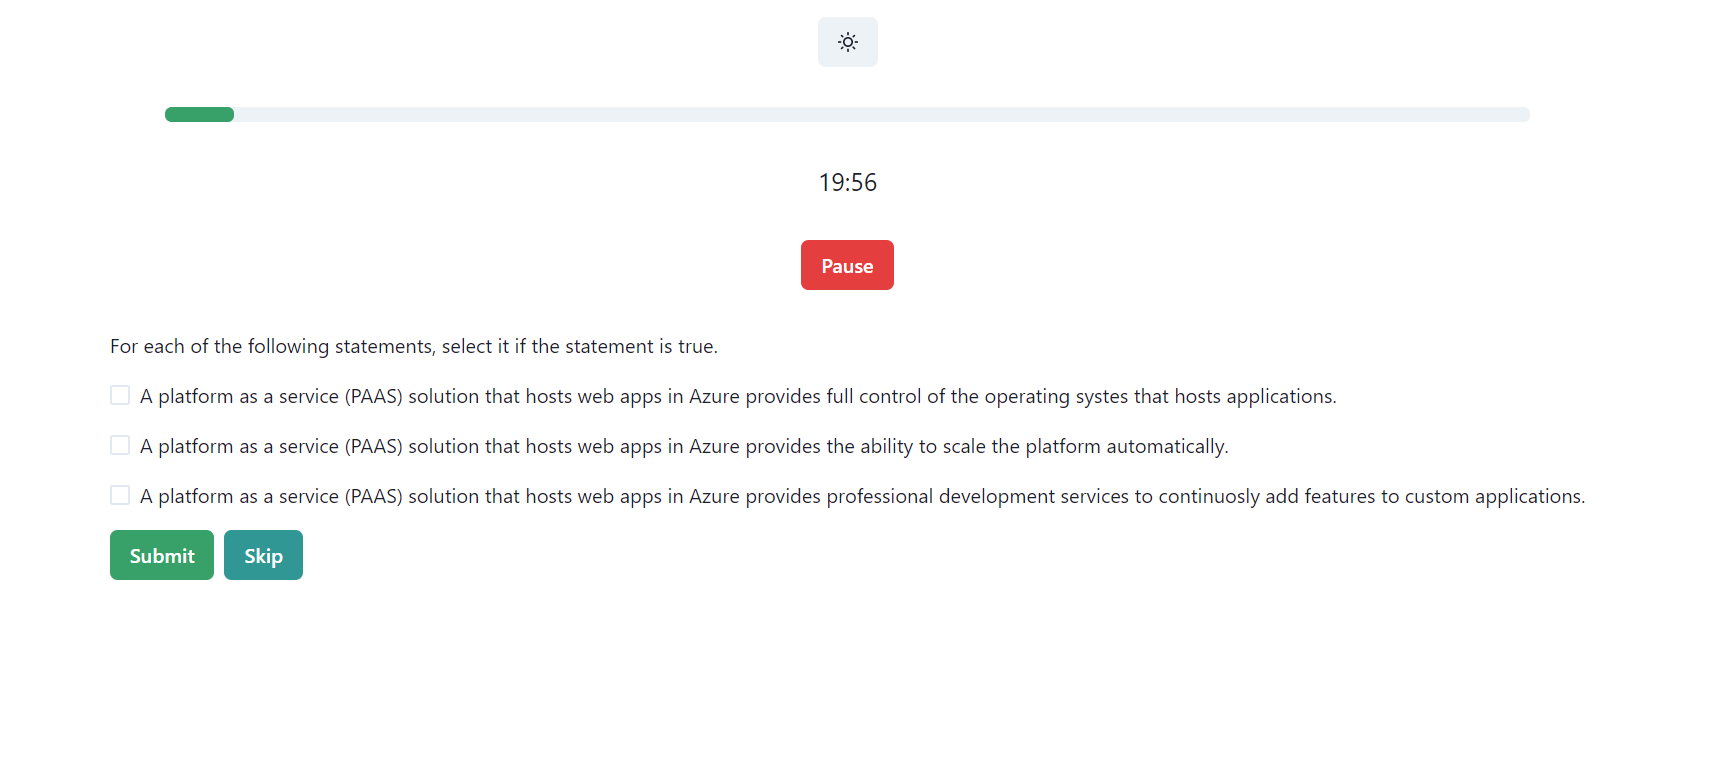Check the box for scaling the platform automatically

pos(120,445)
